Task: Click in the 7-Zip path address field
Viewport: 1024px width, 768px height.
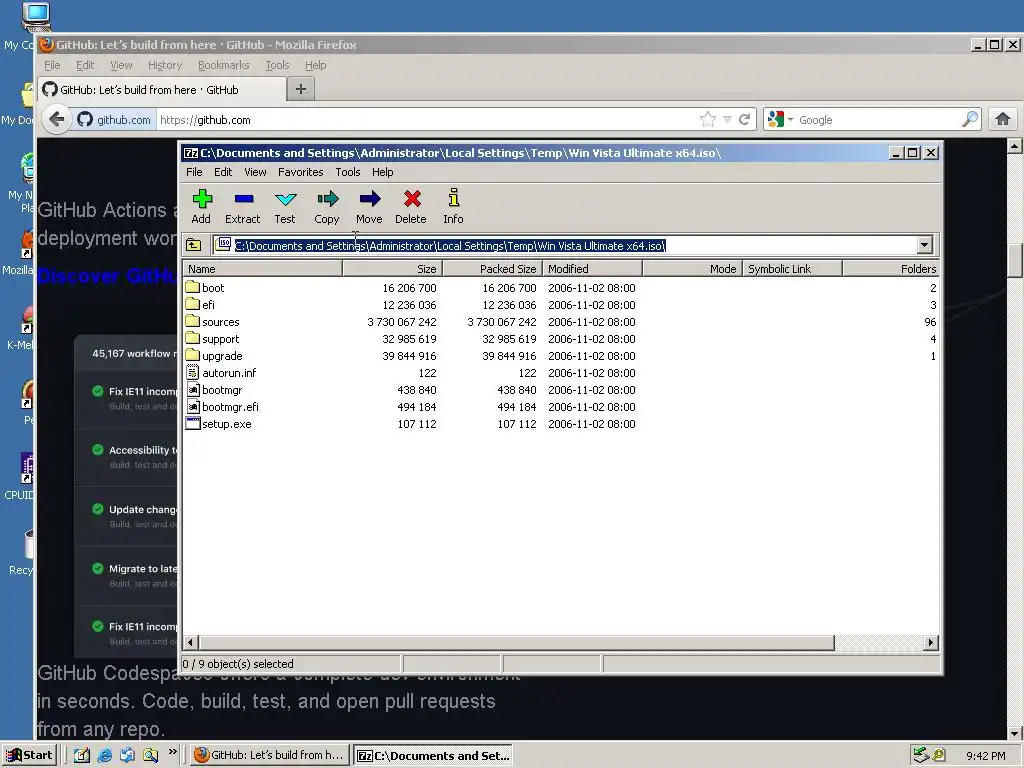Action: pos(566,245)
